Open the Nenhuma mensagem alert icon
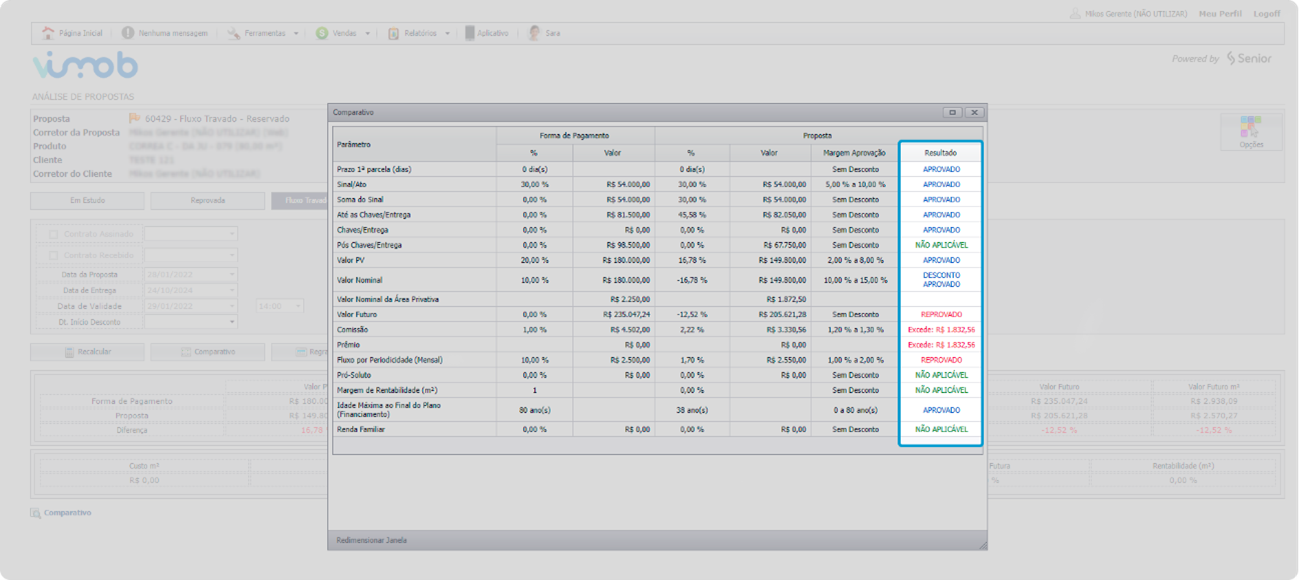This screenshot has width=1299, height=580. 128,33
